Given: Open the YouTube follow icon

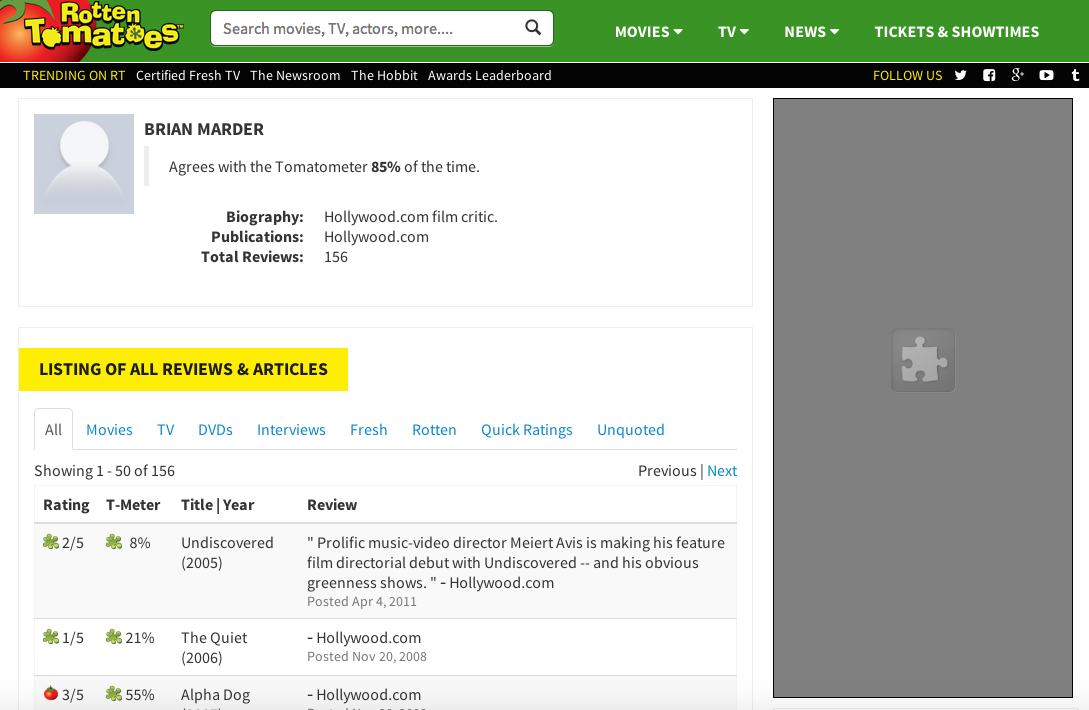Looking at the screenshot, I should (1046, 75).
